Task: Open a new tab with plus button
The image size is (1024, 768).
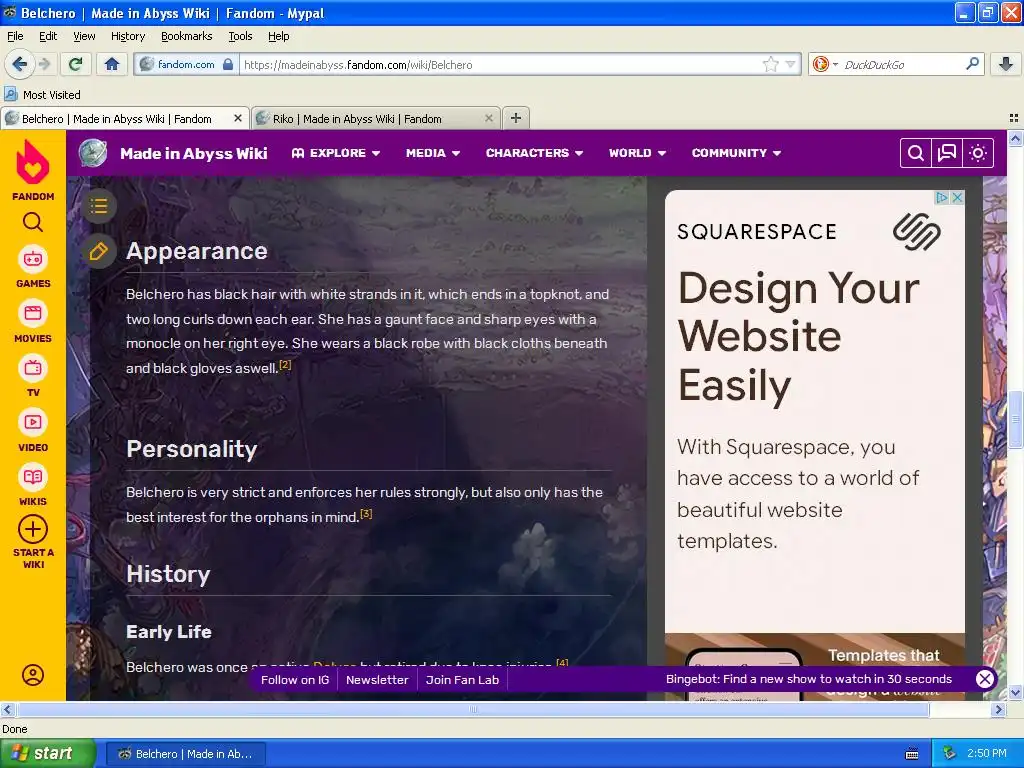Action: pyautogui.click(x=516, y=118)
